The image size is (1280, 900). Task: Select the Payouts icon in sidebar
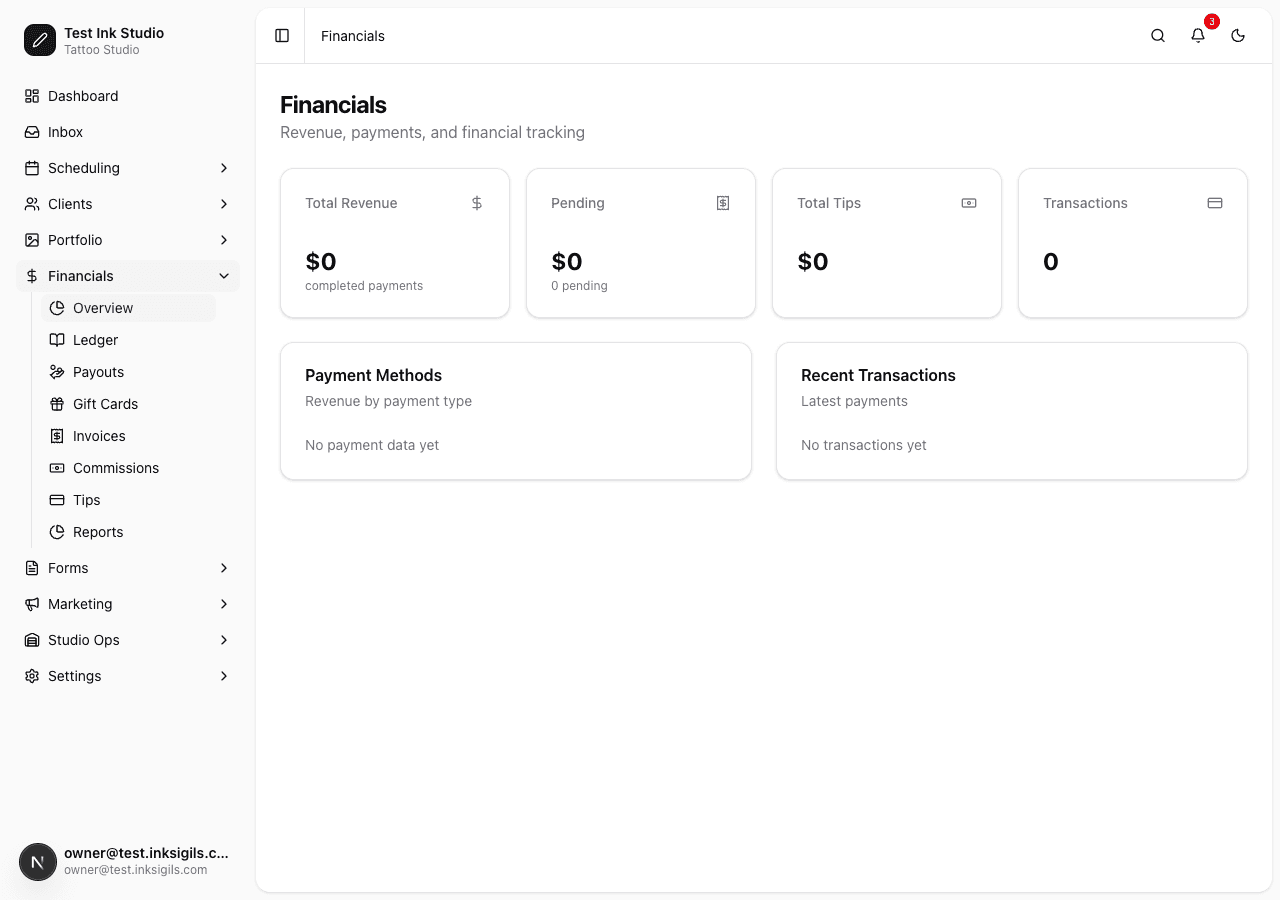click(x=57, y=372)
